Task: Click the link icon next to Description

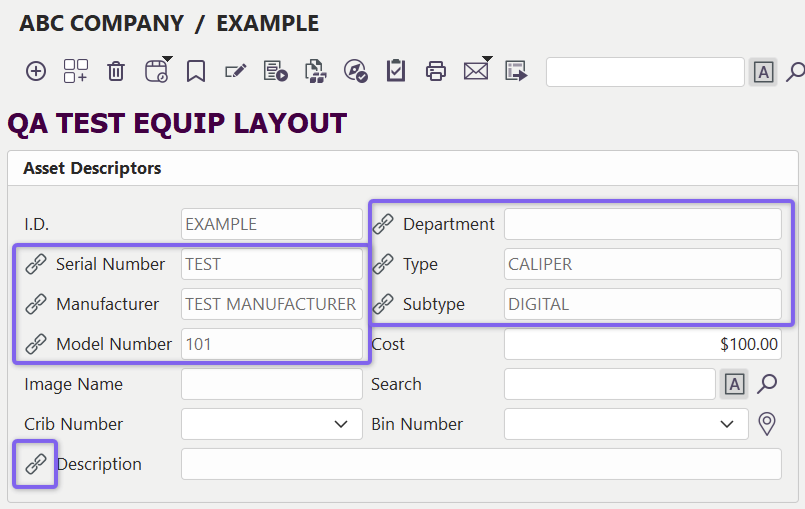Action: click(36, 464)
